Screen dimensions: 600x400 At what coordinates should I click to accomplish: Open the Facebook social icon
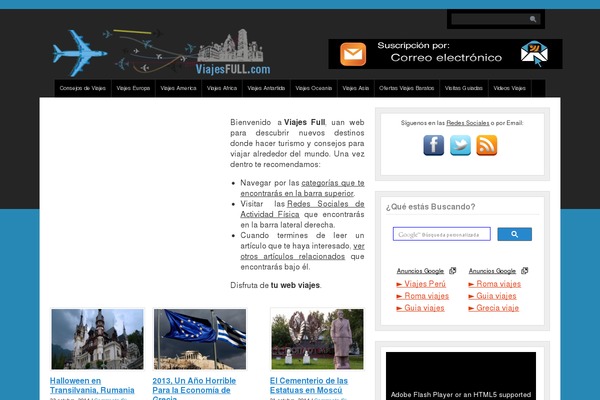tap(434, 145)
